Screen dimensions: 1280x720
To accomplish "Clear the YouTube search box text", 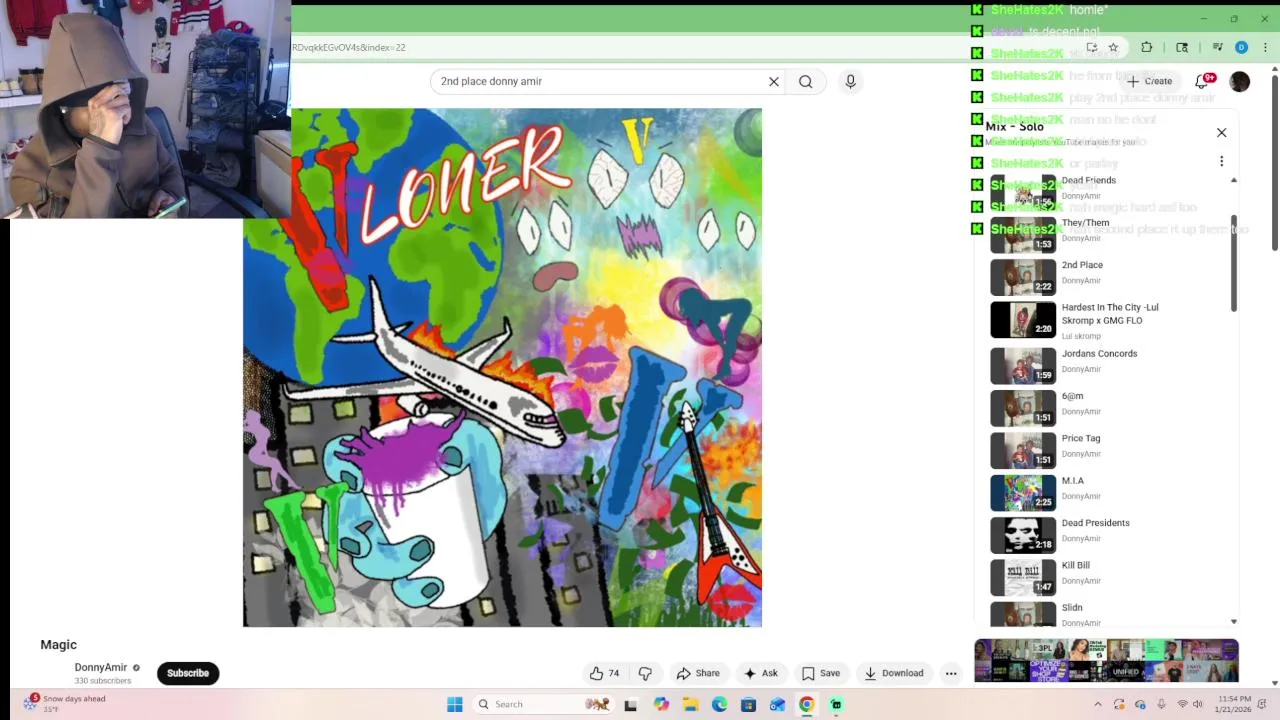I will [773, 82].
